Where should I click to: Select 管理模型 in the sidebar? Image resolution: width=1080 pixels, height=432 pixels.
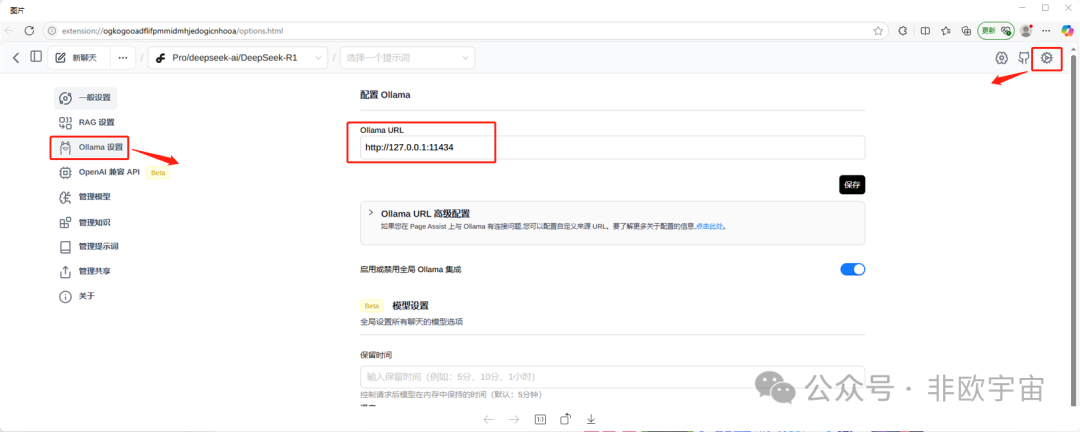[85, 197]
